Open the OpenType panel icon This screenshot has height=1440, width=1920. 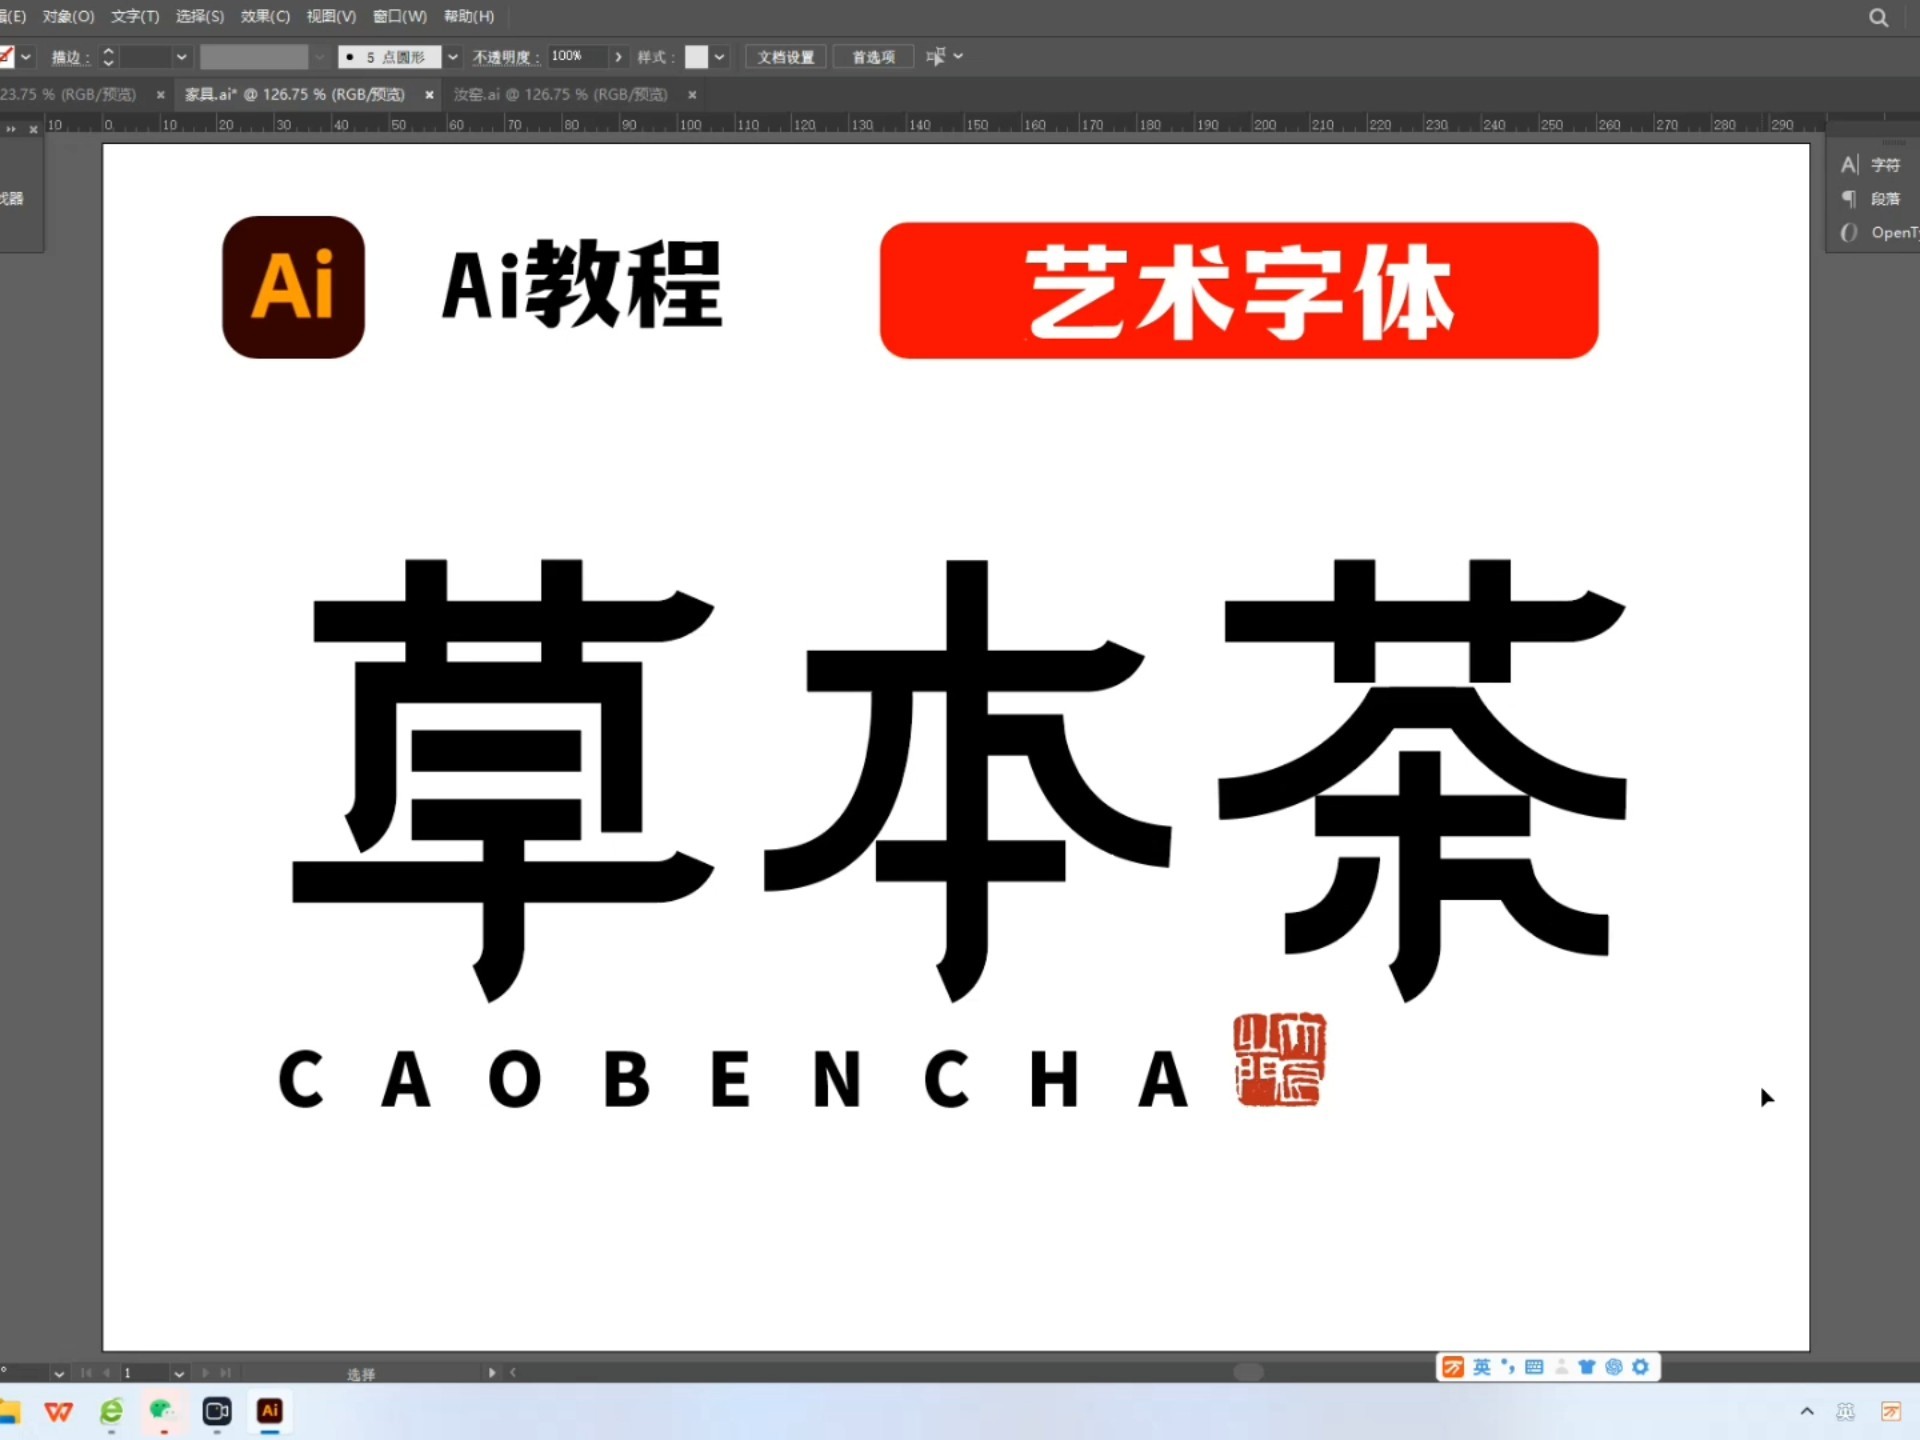point(1850,232)
